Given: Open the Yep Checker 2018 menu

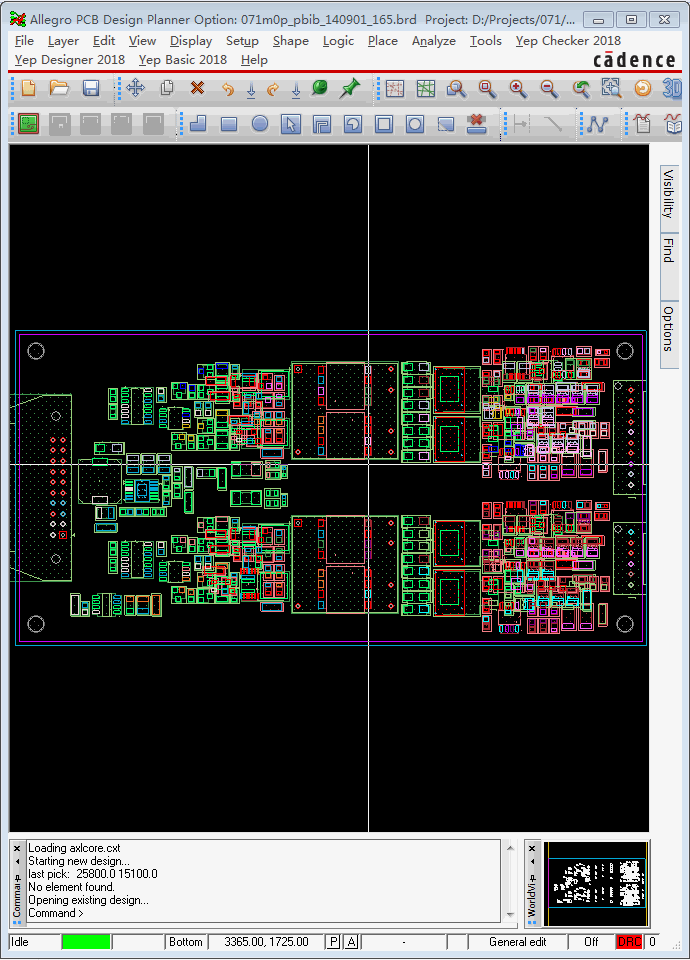Looking at the screenshot, I should click(568, 41).
